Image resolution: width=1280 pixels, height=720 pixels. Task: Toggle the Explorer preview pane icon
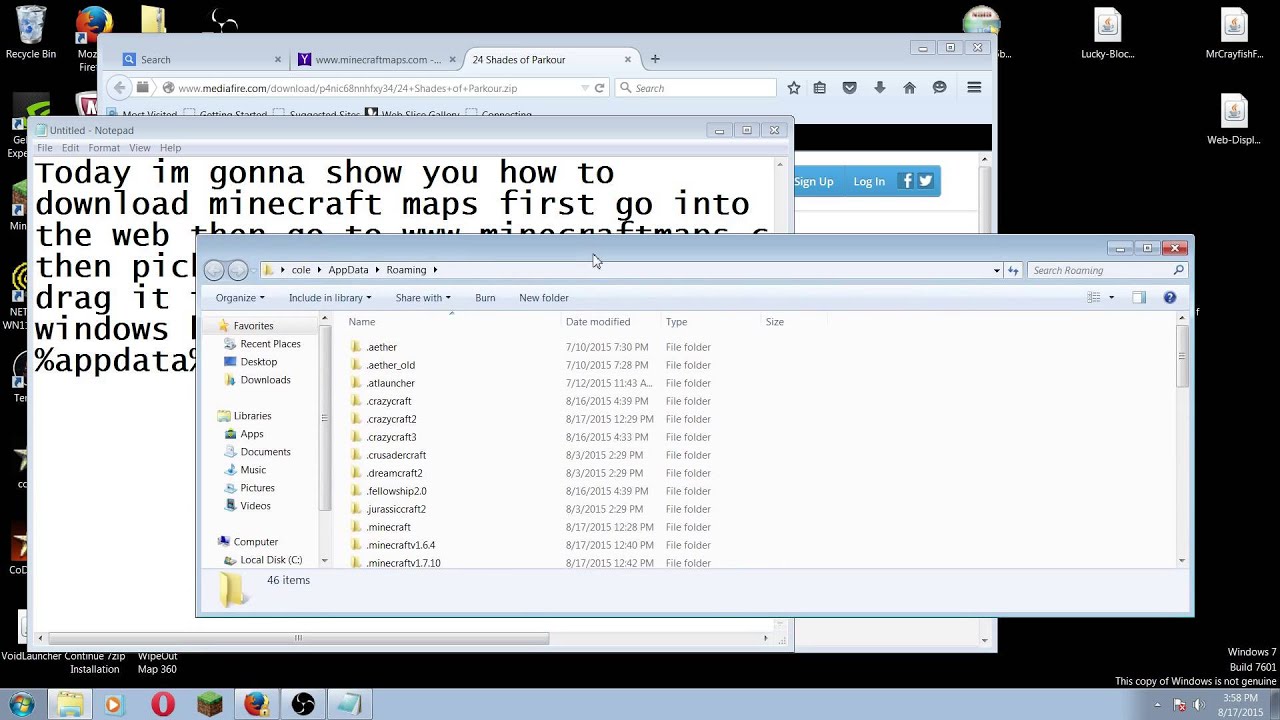pos(1139,297)
